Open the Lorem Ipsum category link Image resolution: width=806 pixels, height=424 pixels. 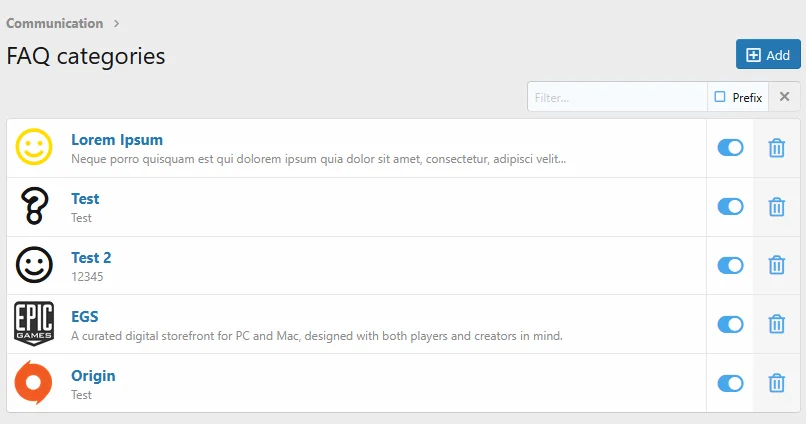(x=117, y=140)
